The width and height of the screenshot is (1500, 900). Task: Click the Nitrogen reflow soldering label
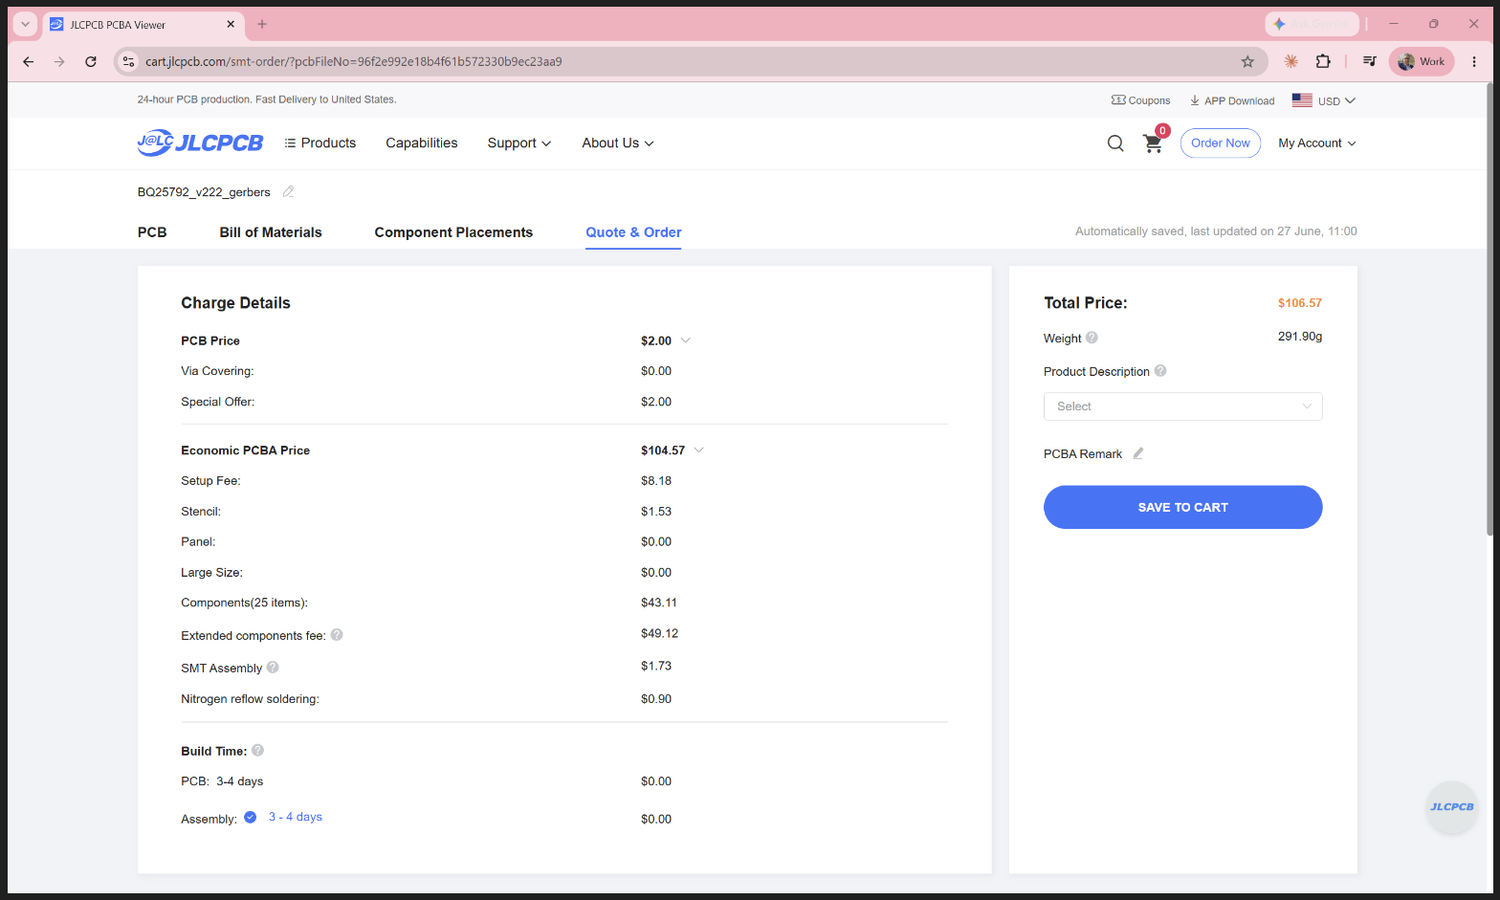coord(250,699)
